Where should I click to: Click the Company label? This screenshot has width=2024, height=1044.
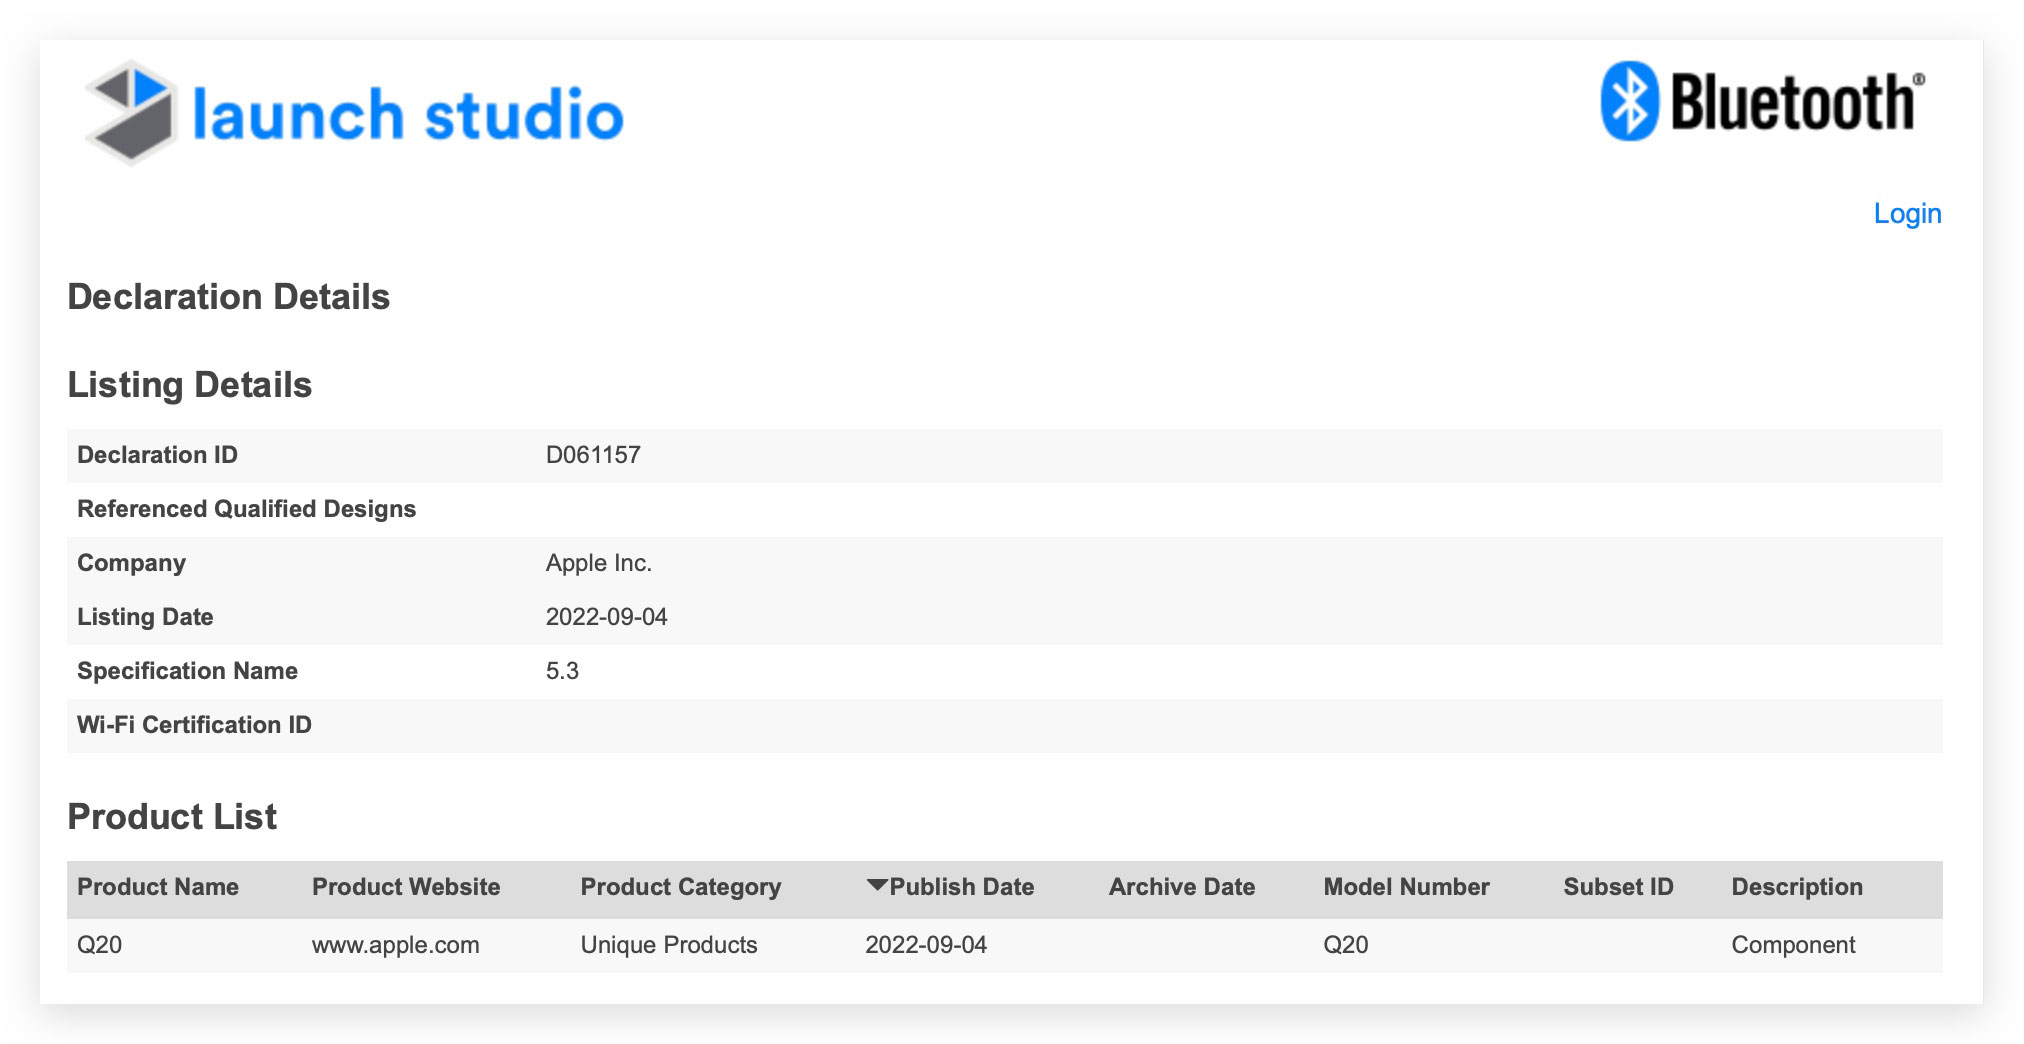coord(131,564)
